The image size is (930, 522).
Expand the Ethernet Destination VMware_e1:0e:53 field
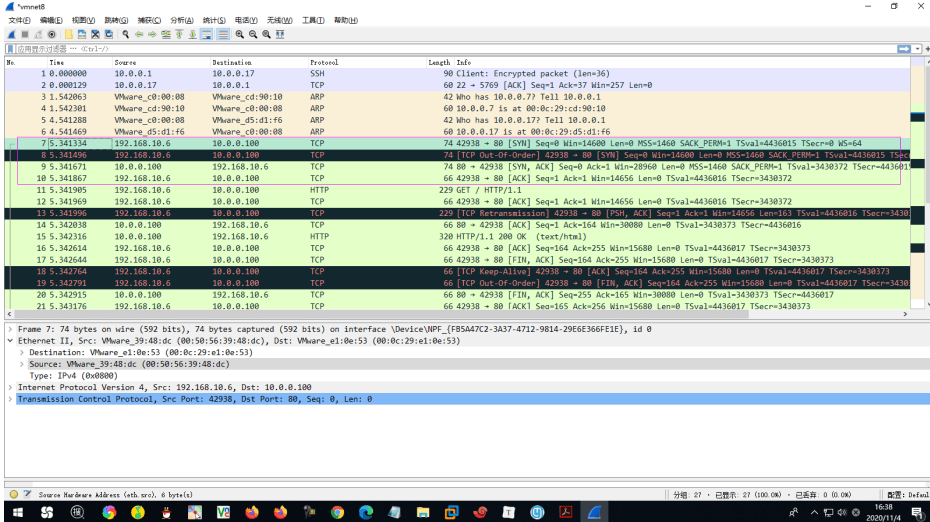coord(22,352)
